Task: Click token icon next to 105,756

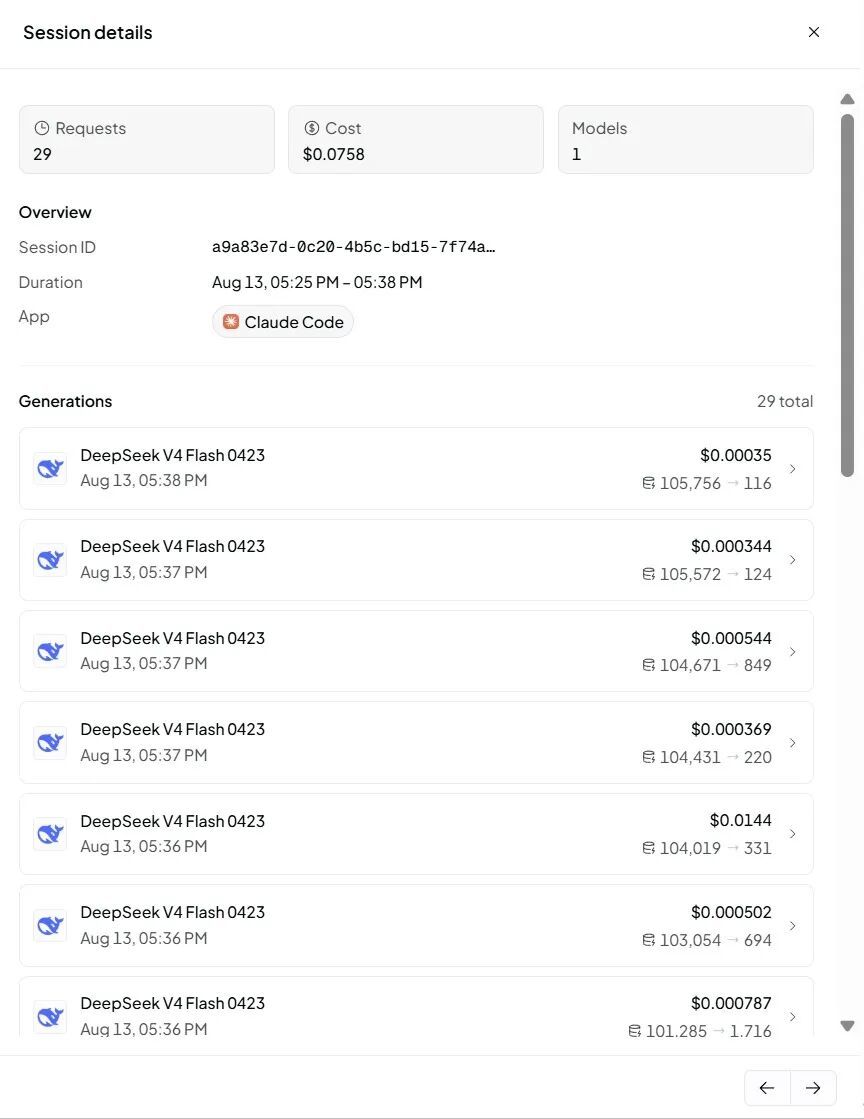Action: pyautogui.click(x=649, y=483)
